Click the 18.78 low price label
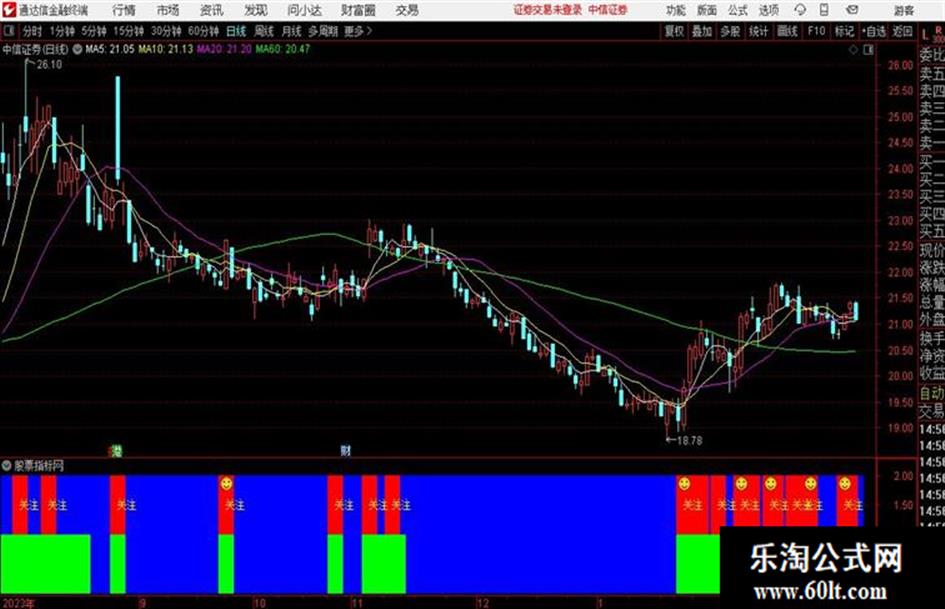 [689, 441]
